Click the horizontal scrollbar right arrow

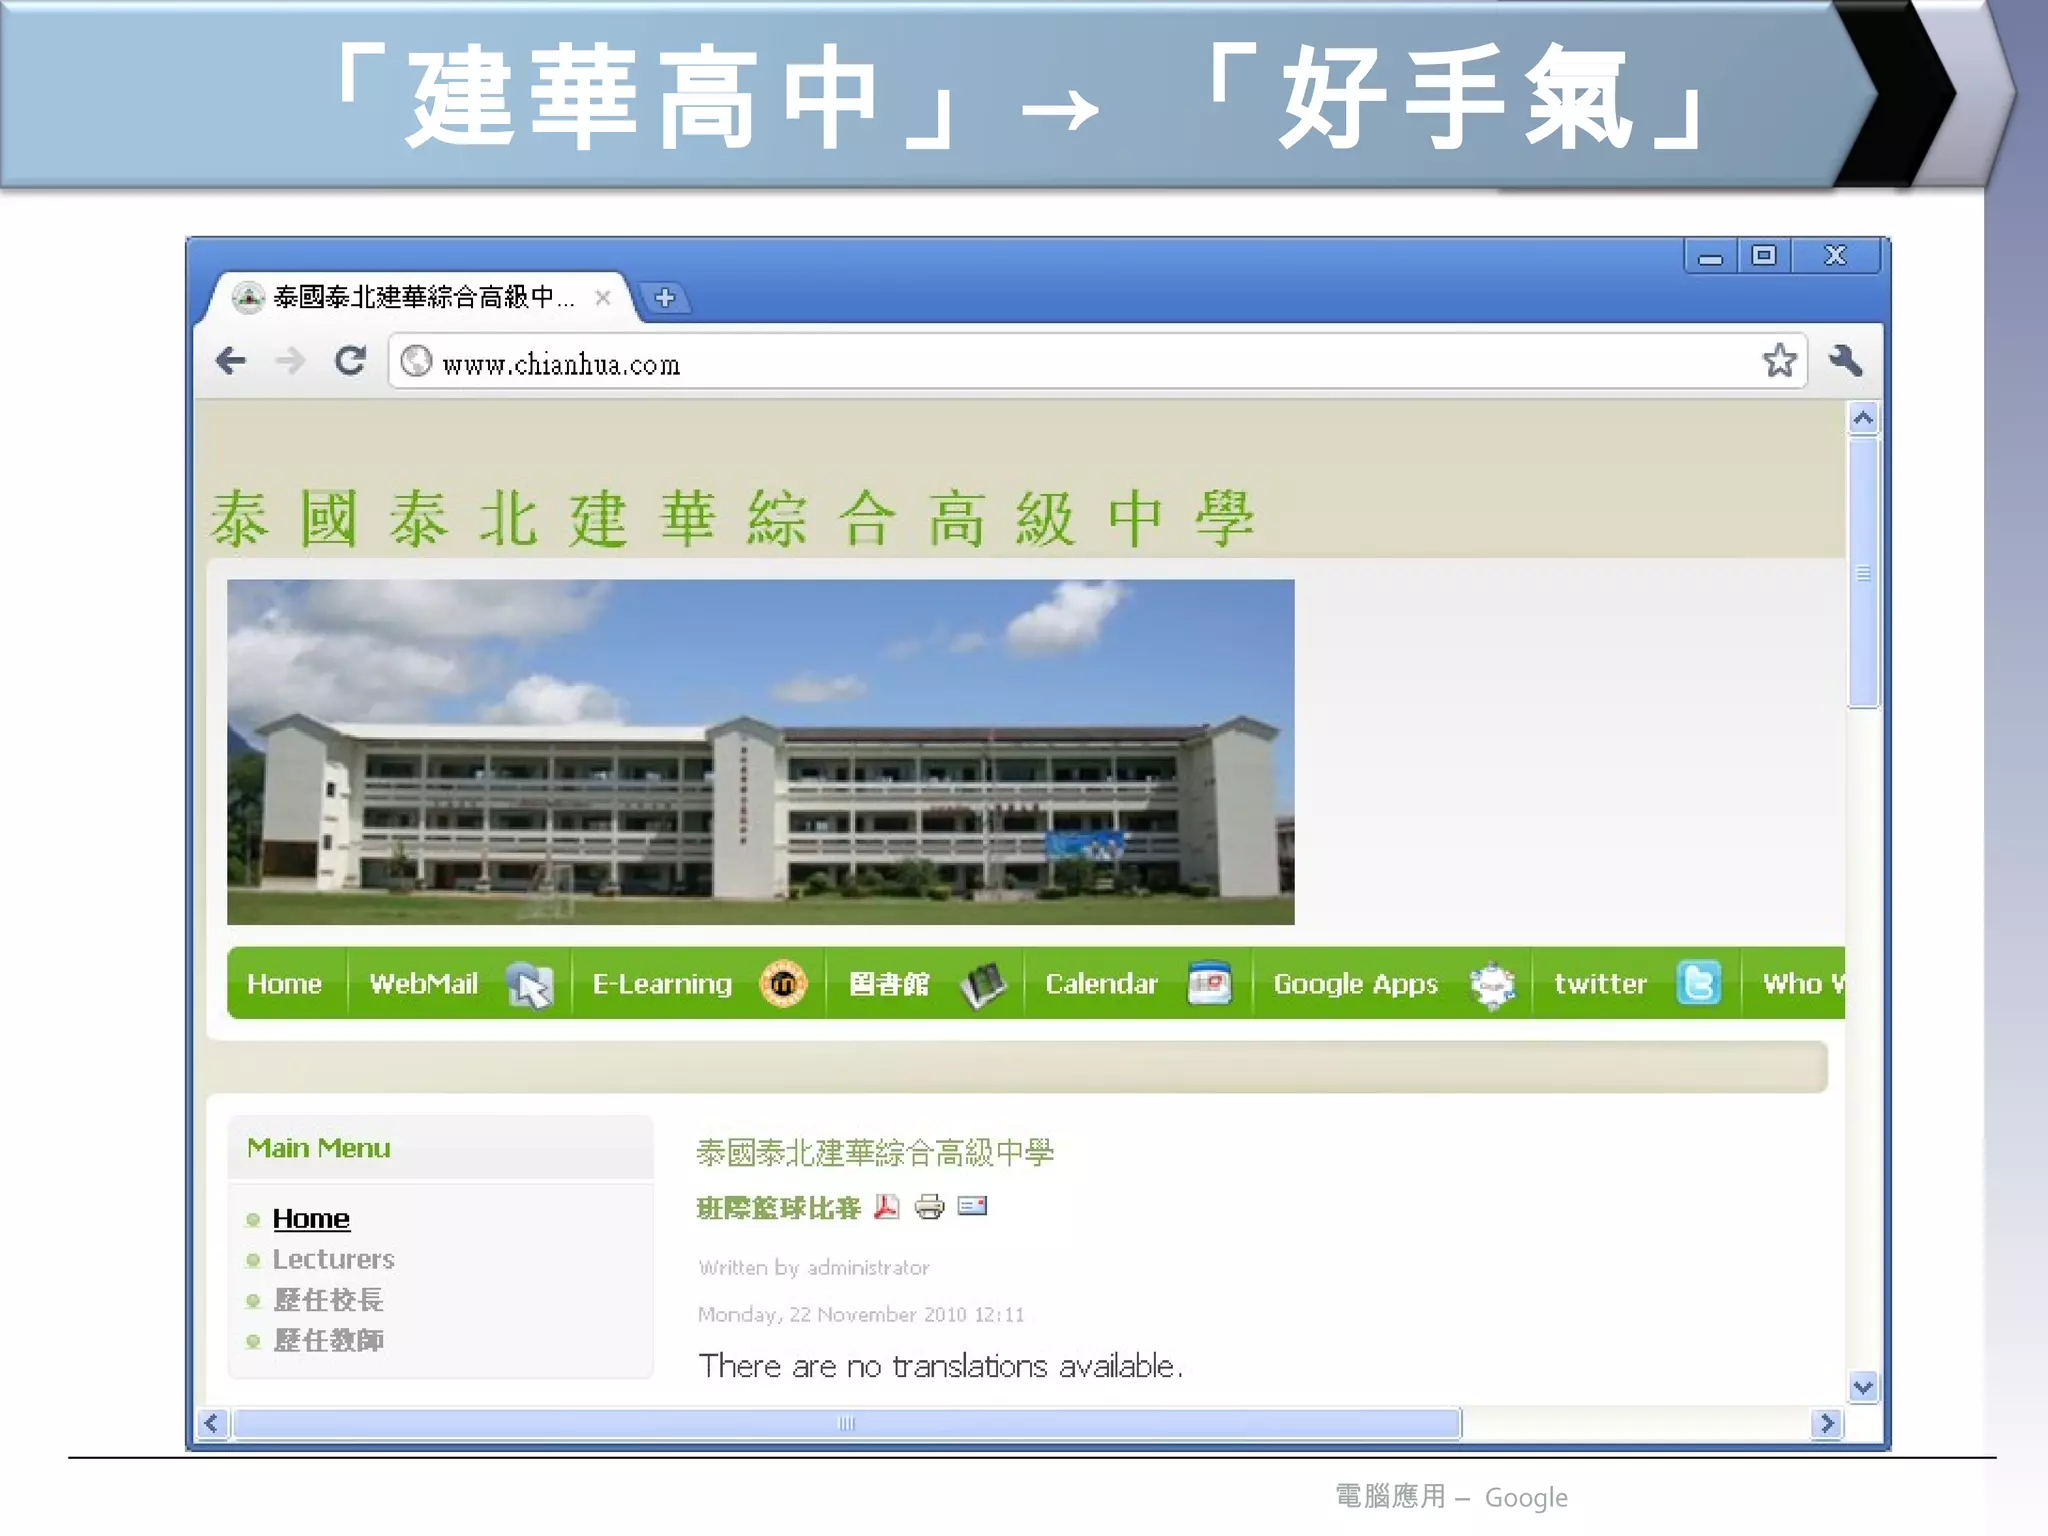[x=1826, y=1423]
